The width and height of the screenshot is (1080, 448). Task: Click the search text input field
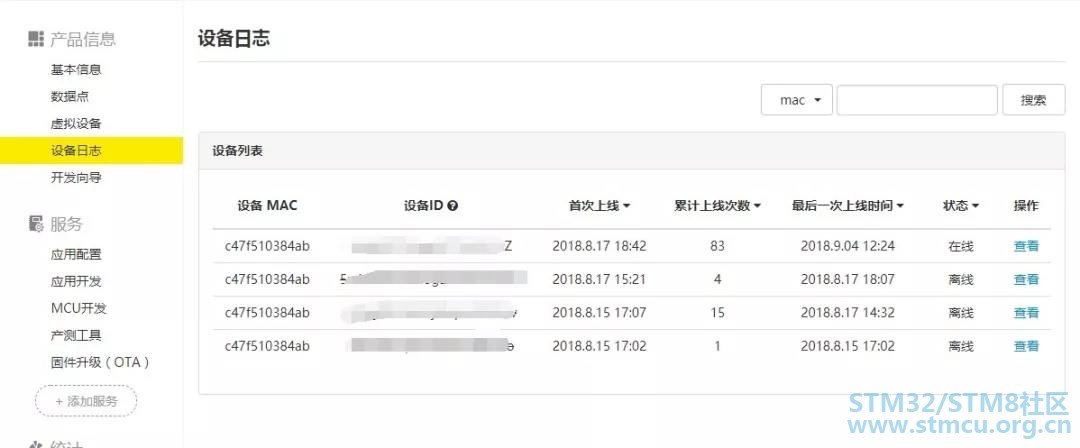click(917, 100)
